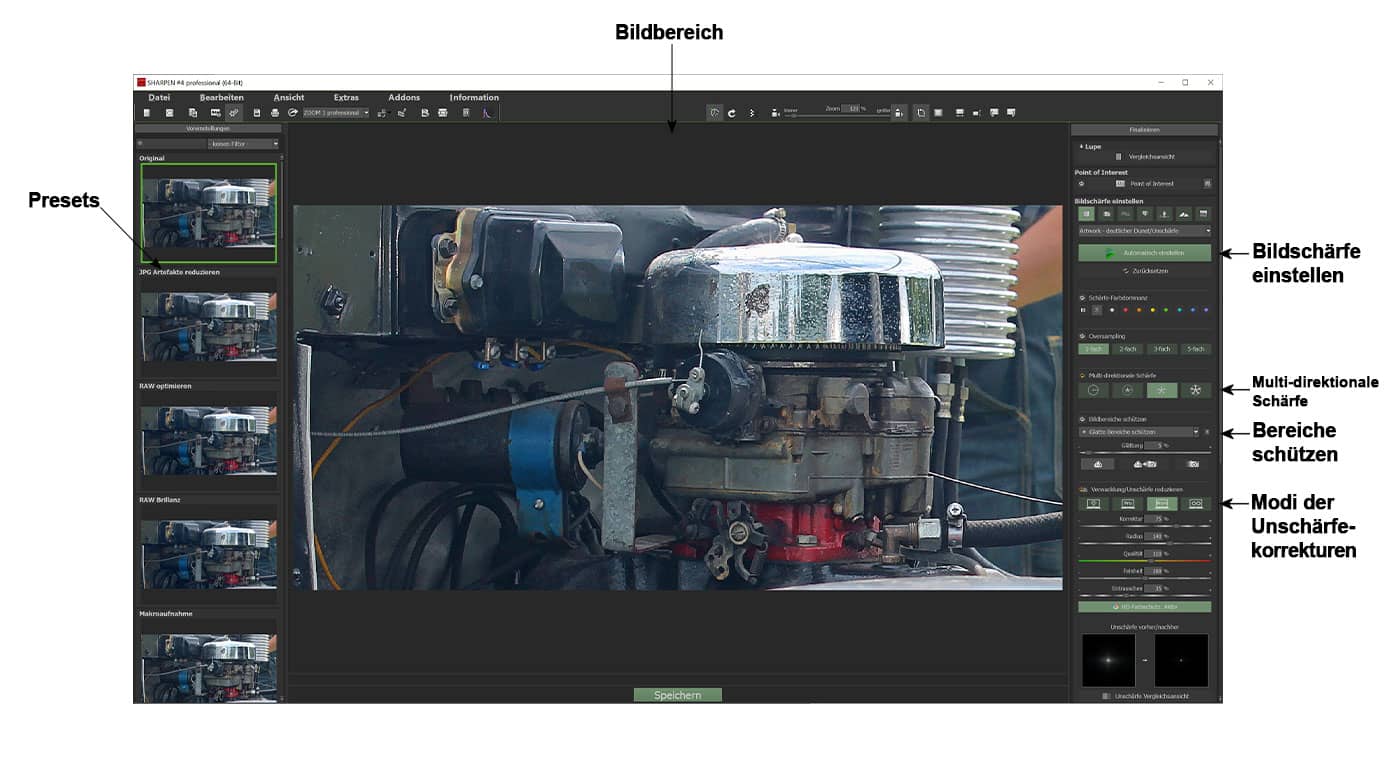Click the 'Automatisch einstellen' button
The height and width of the screenshot is (783, 1386).
pyautogui.click(x=1144, y=253)
